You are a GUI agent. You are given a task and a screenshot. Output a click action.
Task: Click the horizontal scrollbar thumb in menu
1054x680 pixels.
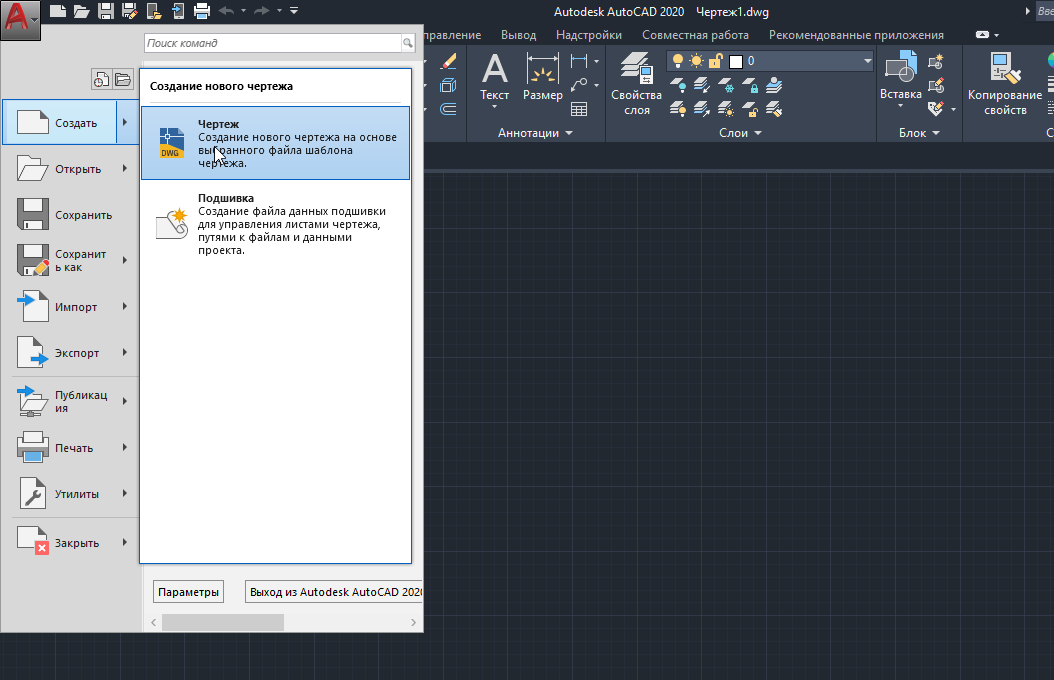click(222, 622)
